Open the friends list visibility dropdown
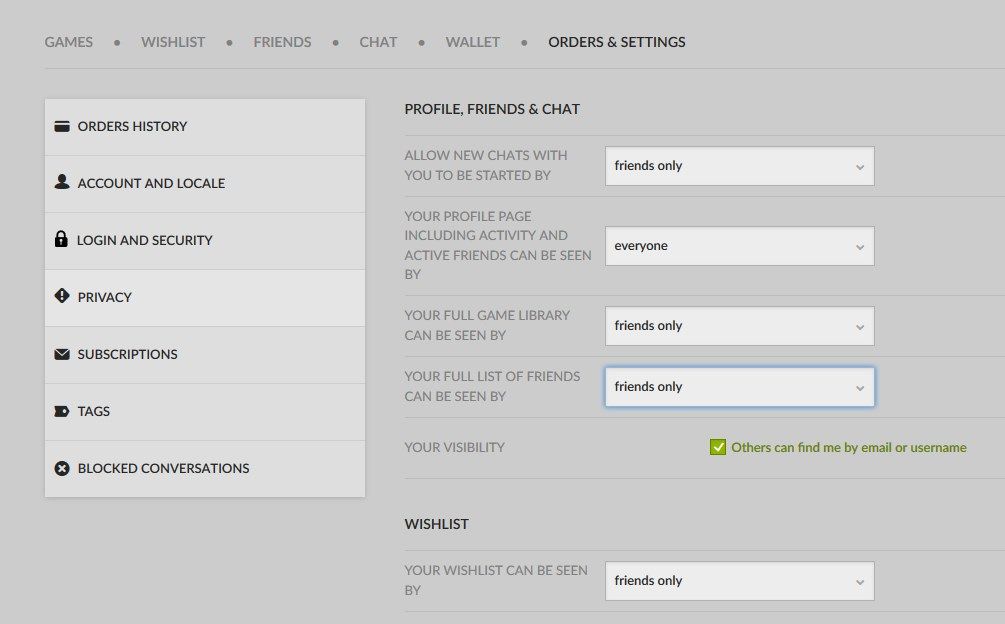 point(739,386)
